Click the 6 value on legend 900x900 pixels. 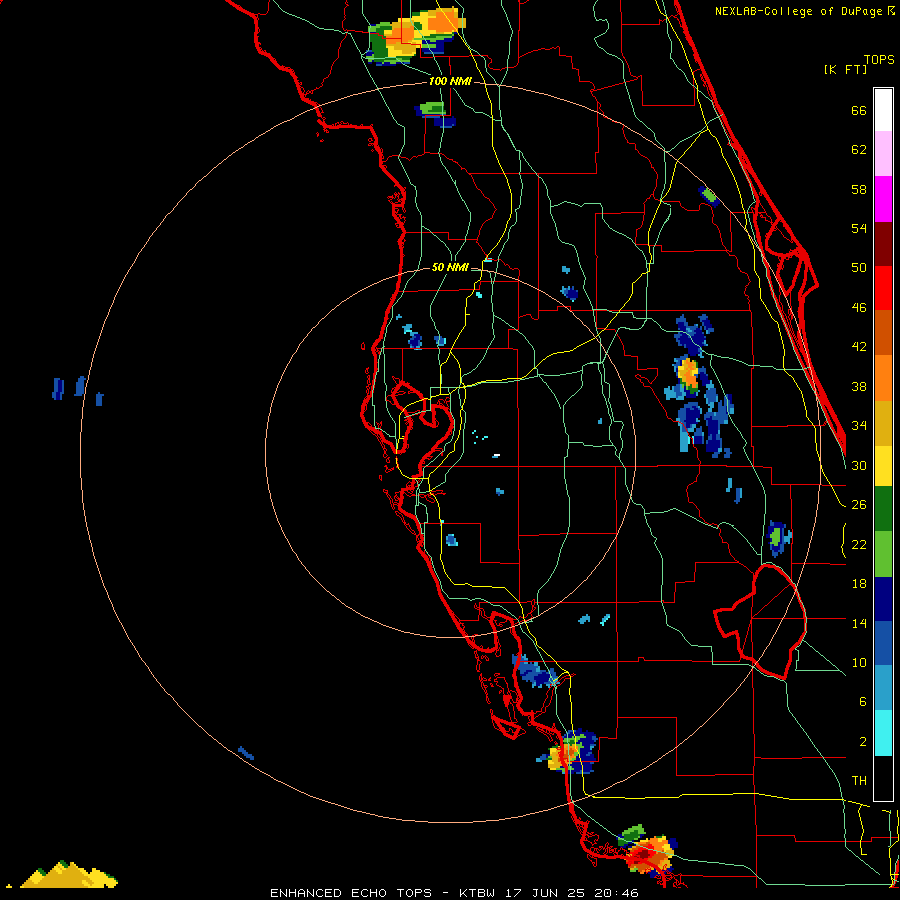coord(862,702)
